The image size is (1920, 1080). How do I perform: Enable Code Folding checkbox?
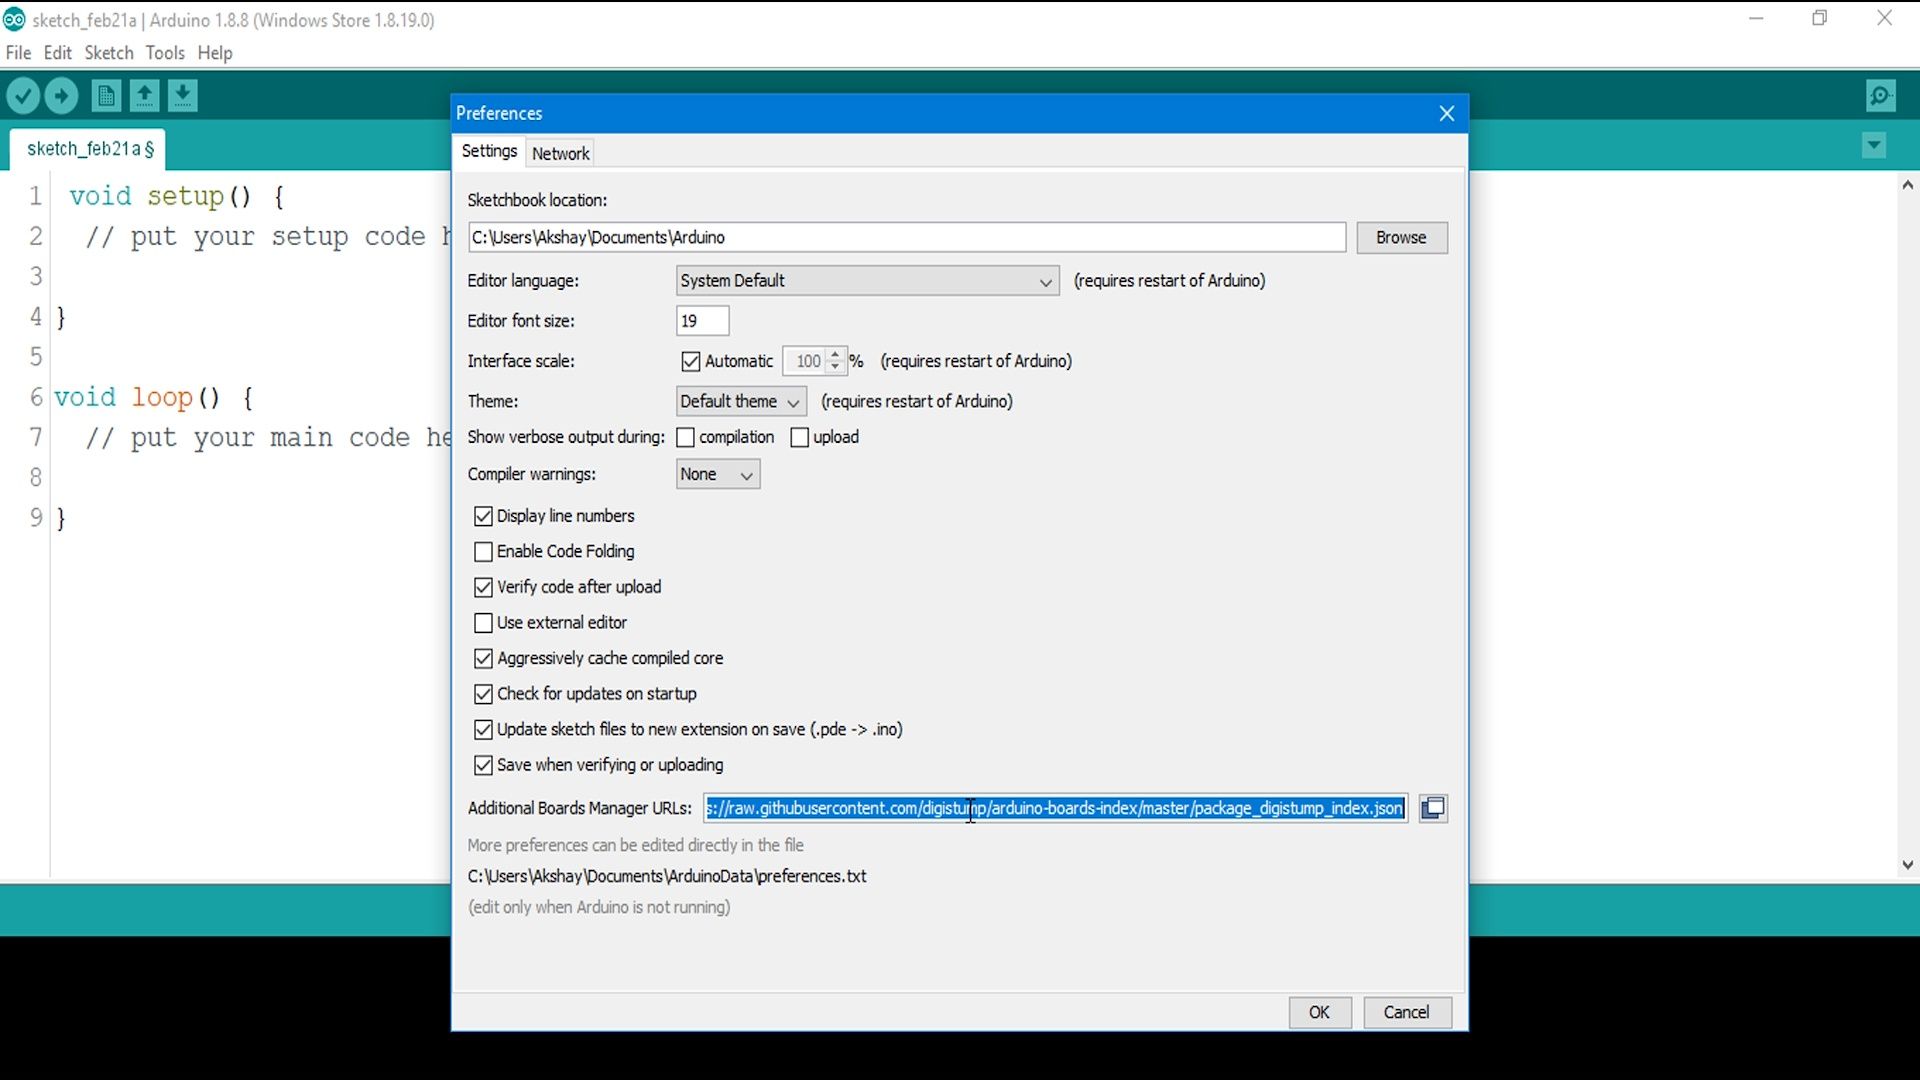click(x=484, y=552)
